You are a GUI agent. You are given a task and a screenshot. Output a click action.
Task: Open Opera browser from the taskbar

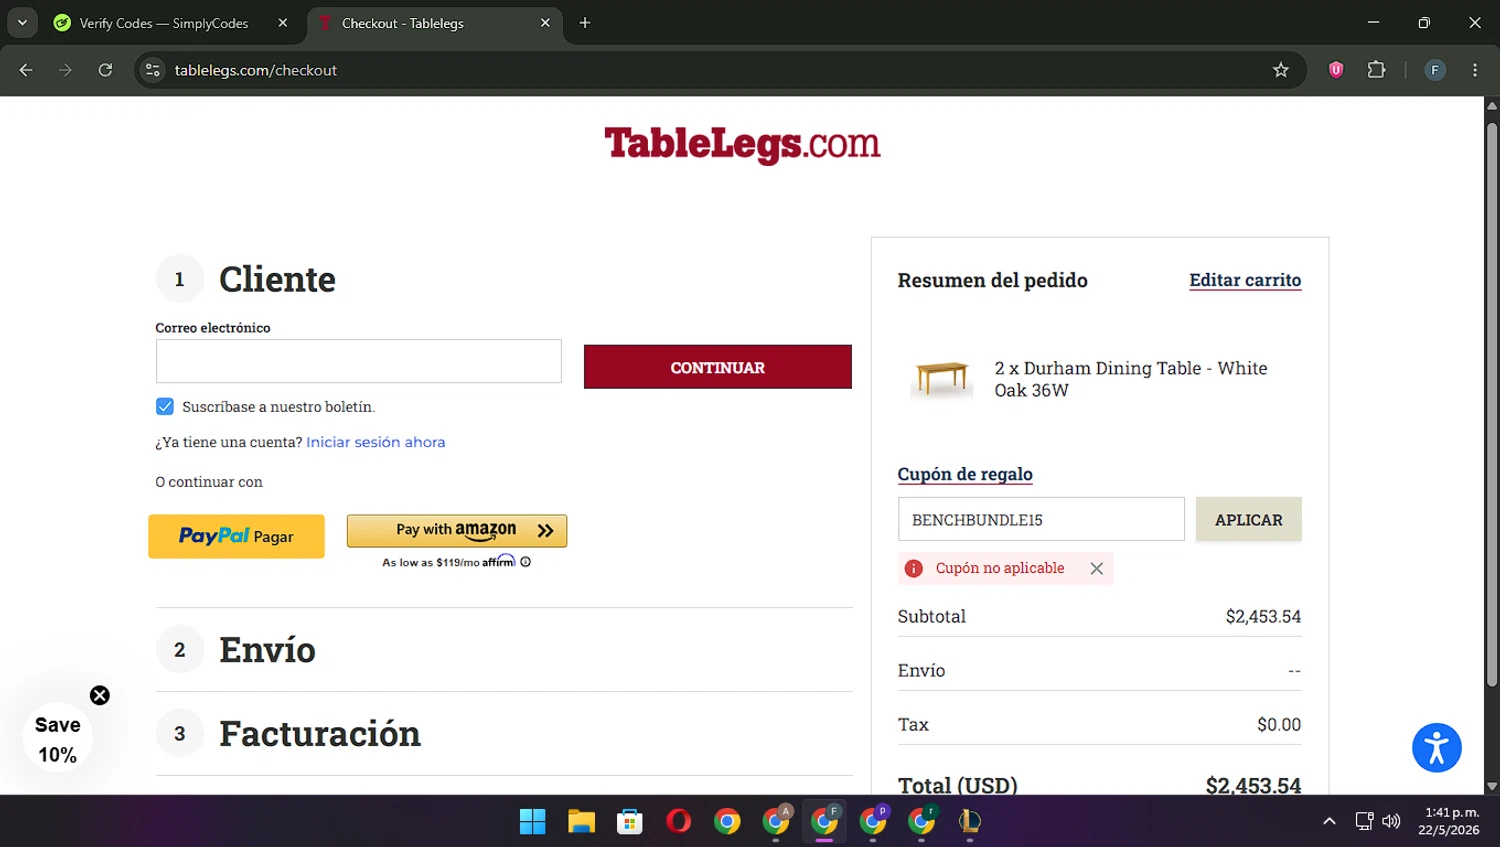click(x=678, y=821)
